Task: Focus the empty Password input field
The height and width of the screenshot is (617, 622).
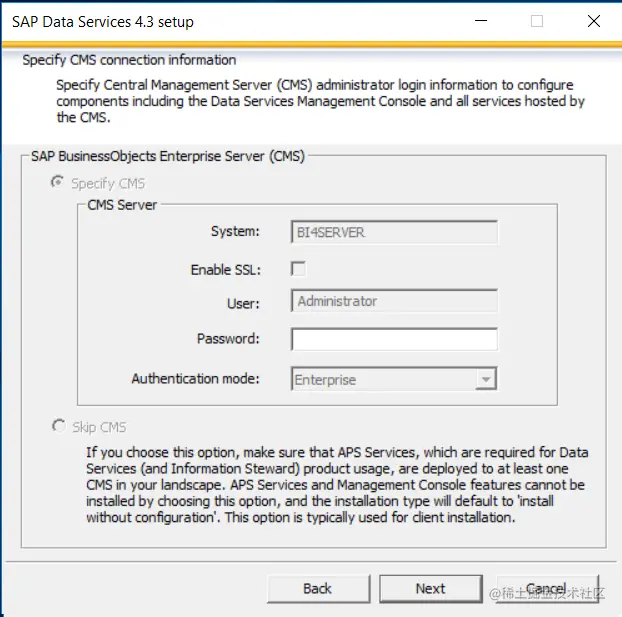Action: tap(394, 339)
